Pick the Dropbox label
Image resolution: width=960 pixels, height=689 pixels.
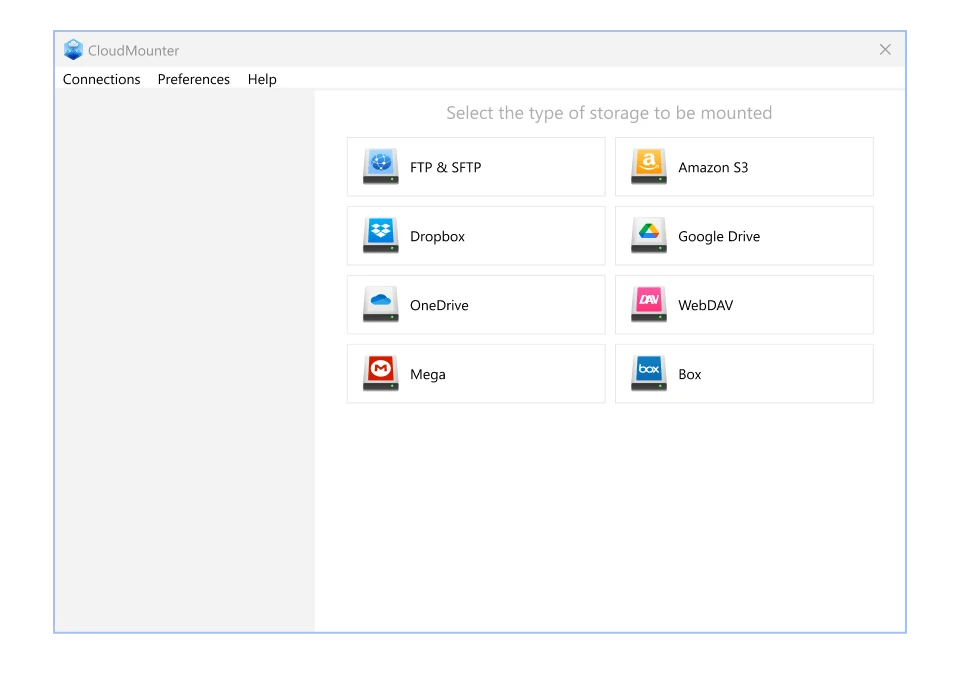tap(437, 236)
